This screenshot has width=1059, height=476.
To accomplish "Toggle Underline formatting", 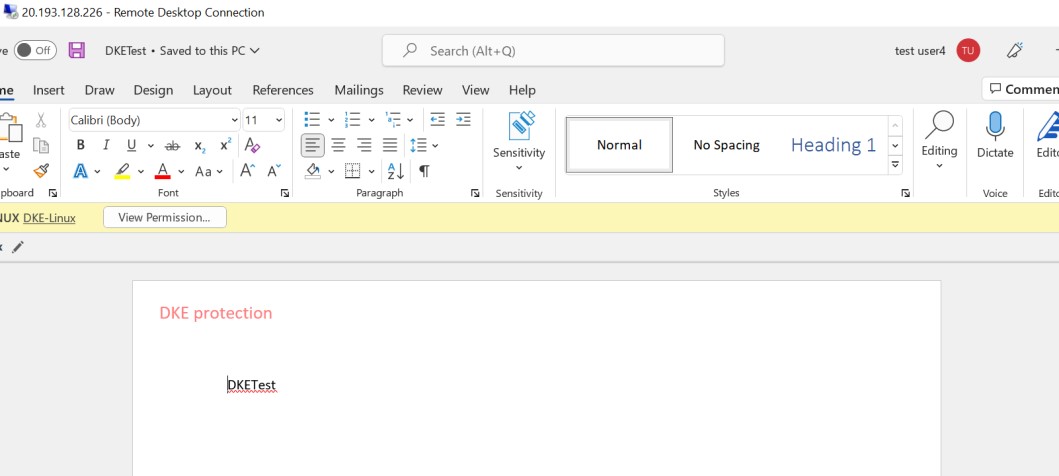I will [x=131, y=145].
